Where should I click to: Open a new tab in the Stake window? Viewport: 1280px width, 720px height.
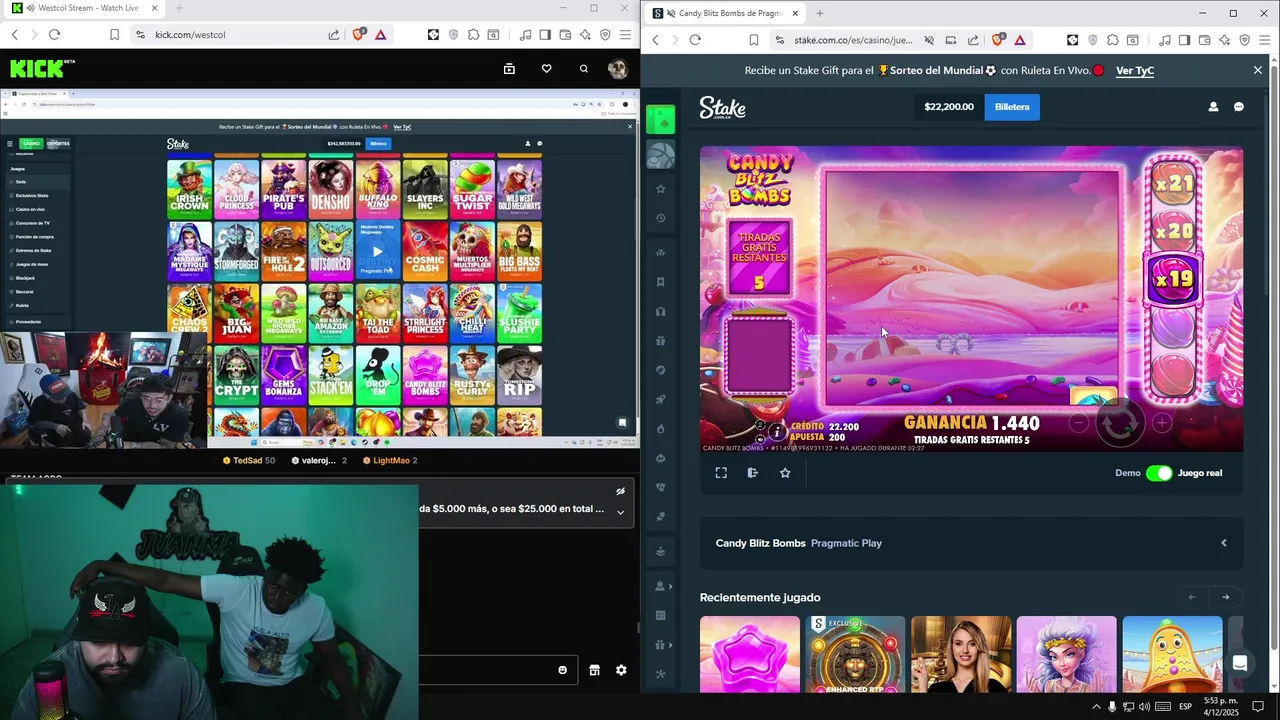820,13
